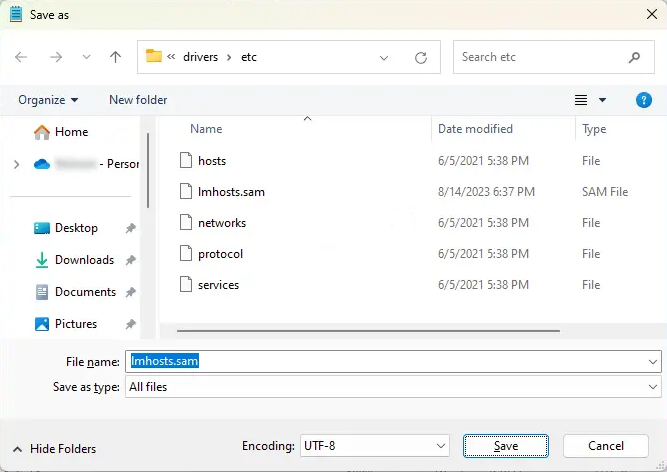Open the File name dropdown arrow
The height and width of the screenshot is (472, 667).
[653, 362]
